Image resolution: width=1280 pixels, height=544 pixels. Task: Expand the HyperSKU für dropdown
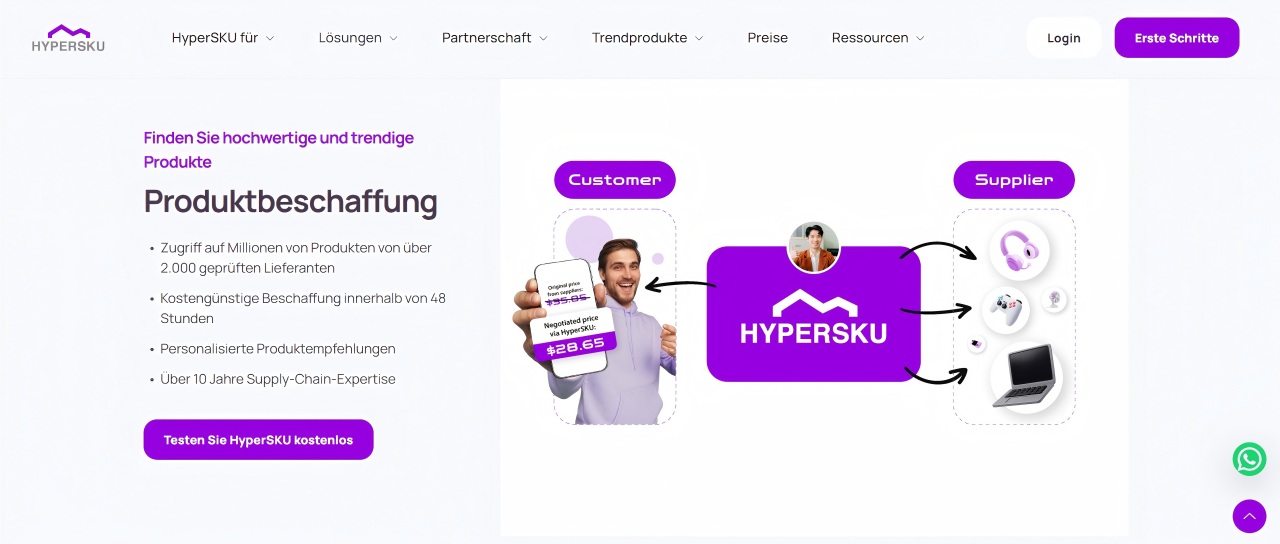click(223, 38)
